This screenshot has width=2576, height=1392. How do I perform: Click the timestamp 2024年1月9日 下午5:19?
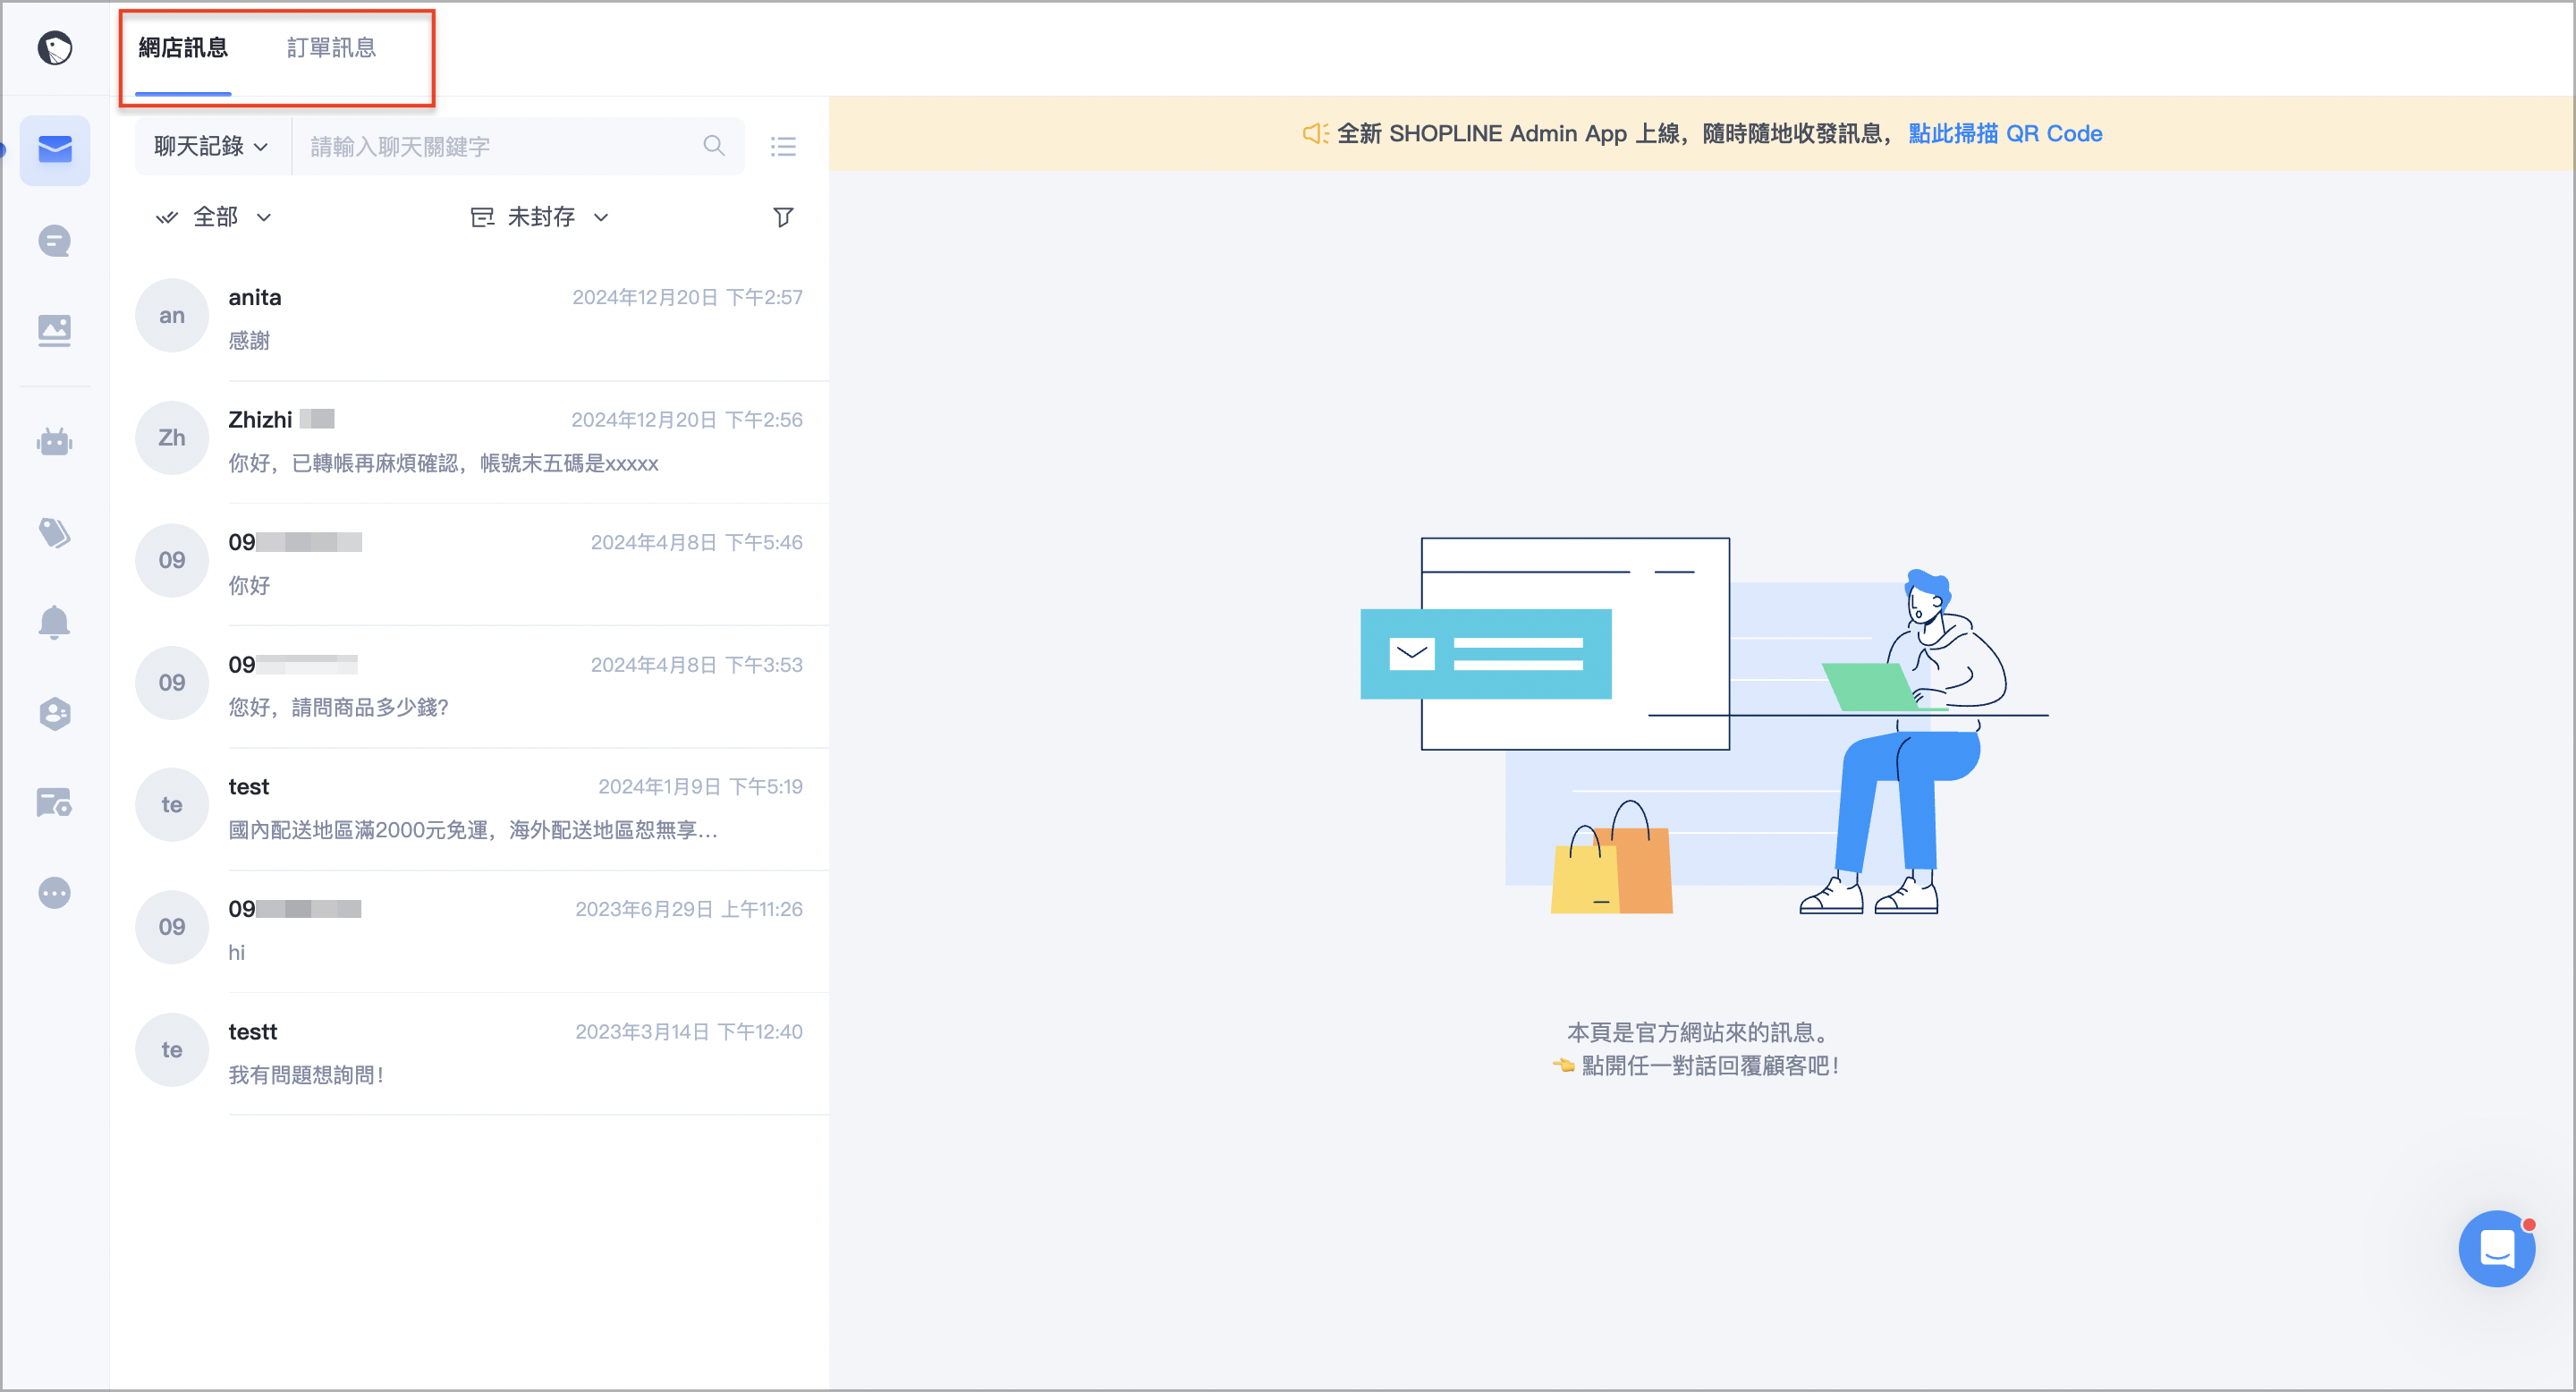(700, 786)
